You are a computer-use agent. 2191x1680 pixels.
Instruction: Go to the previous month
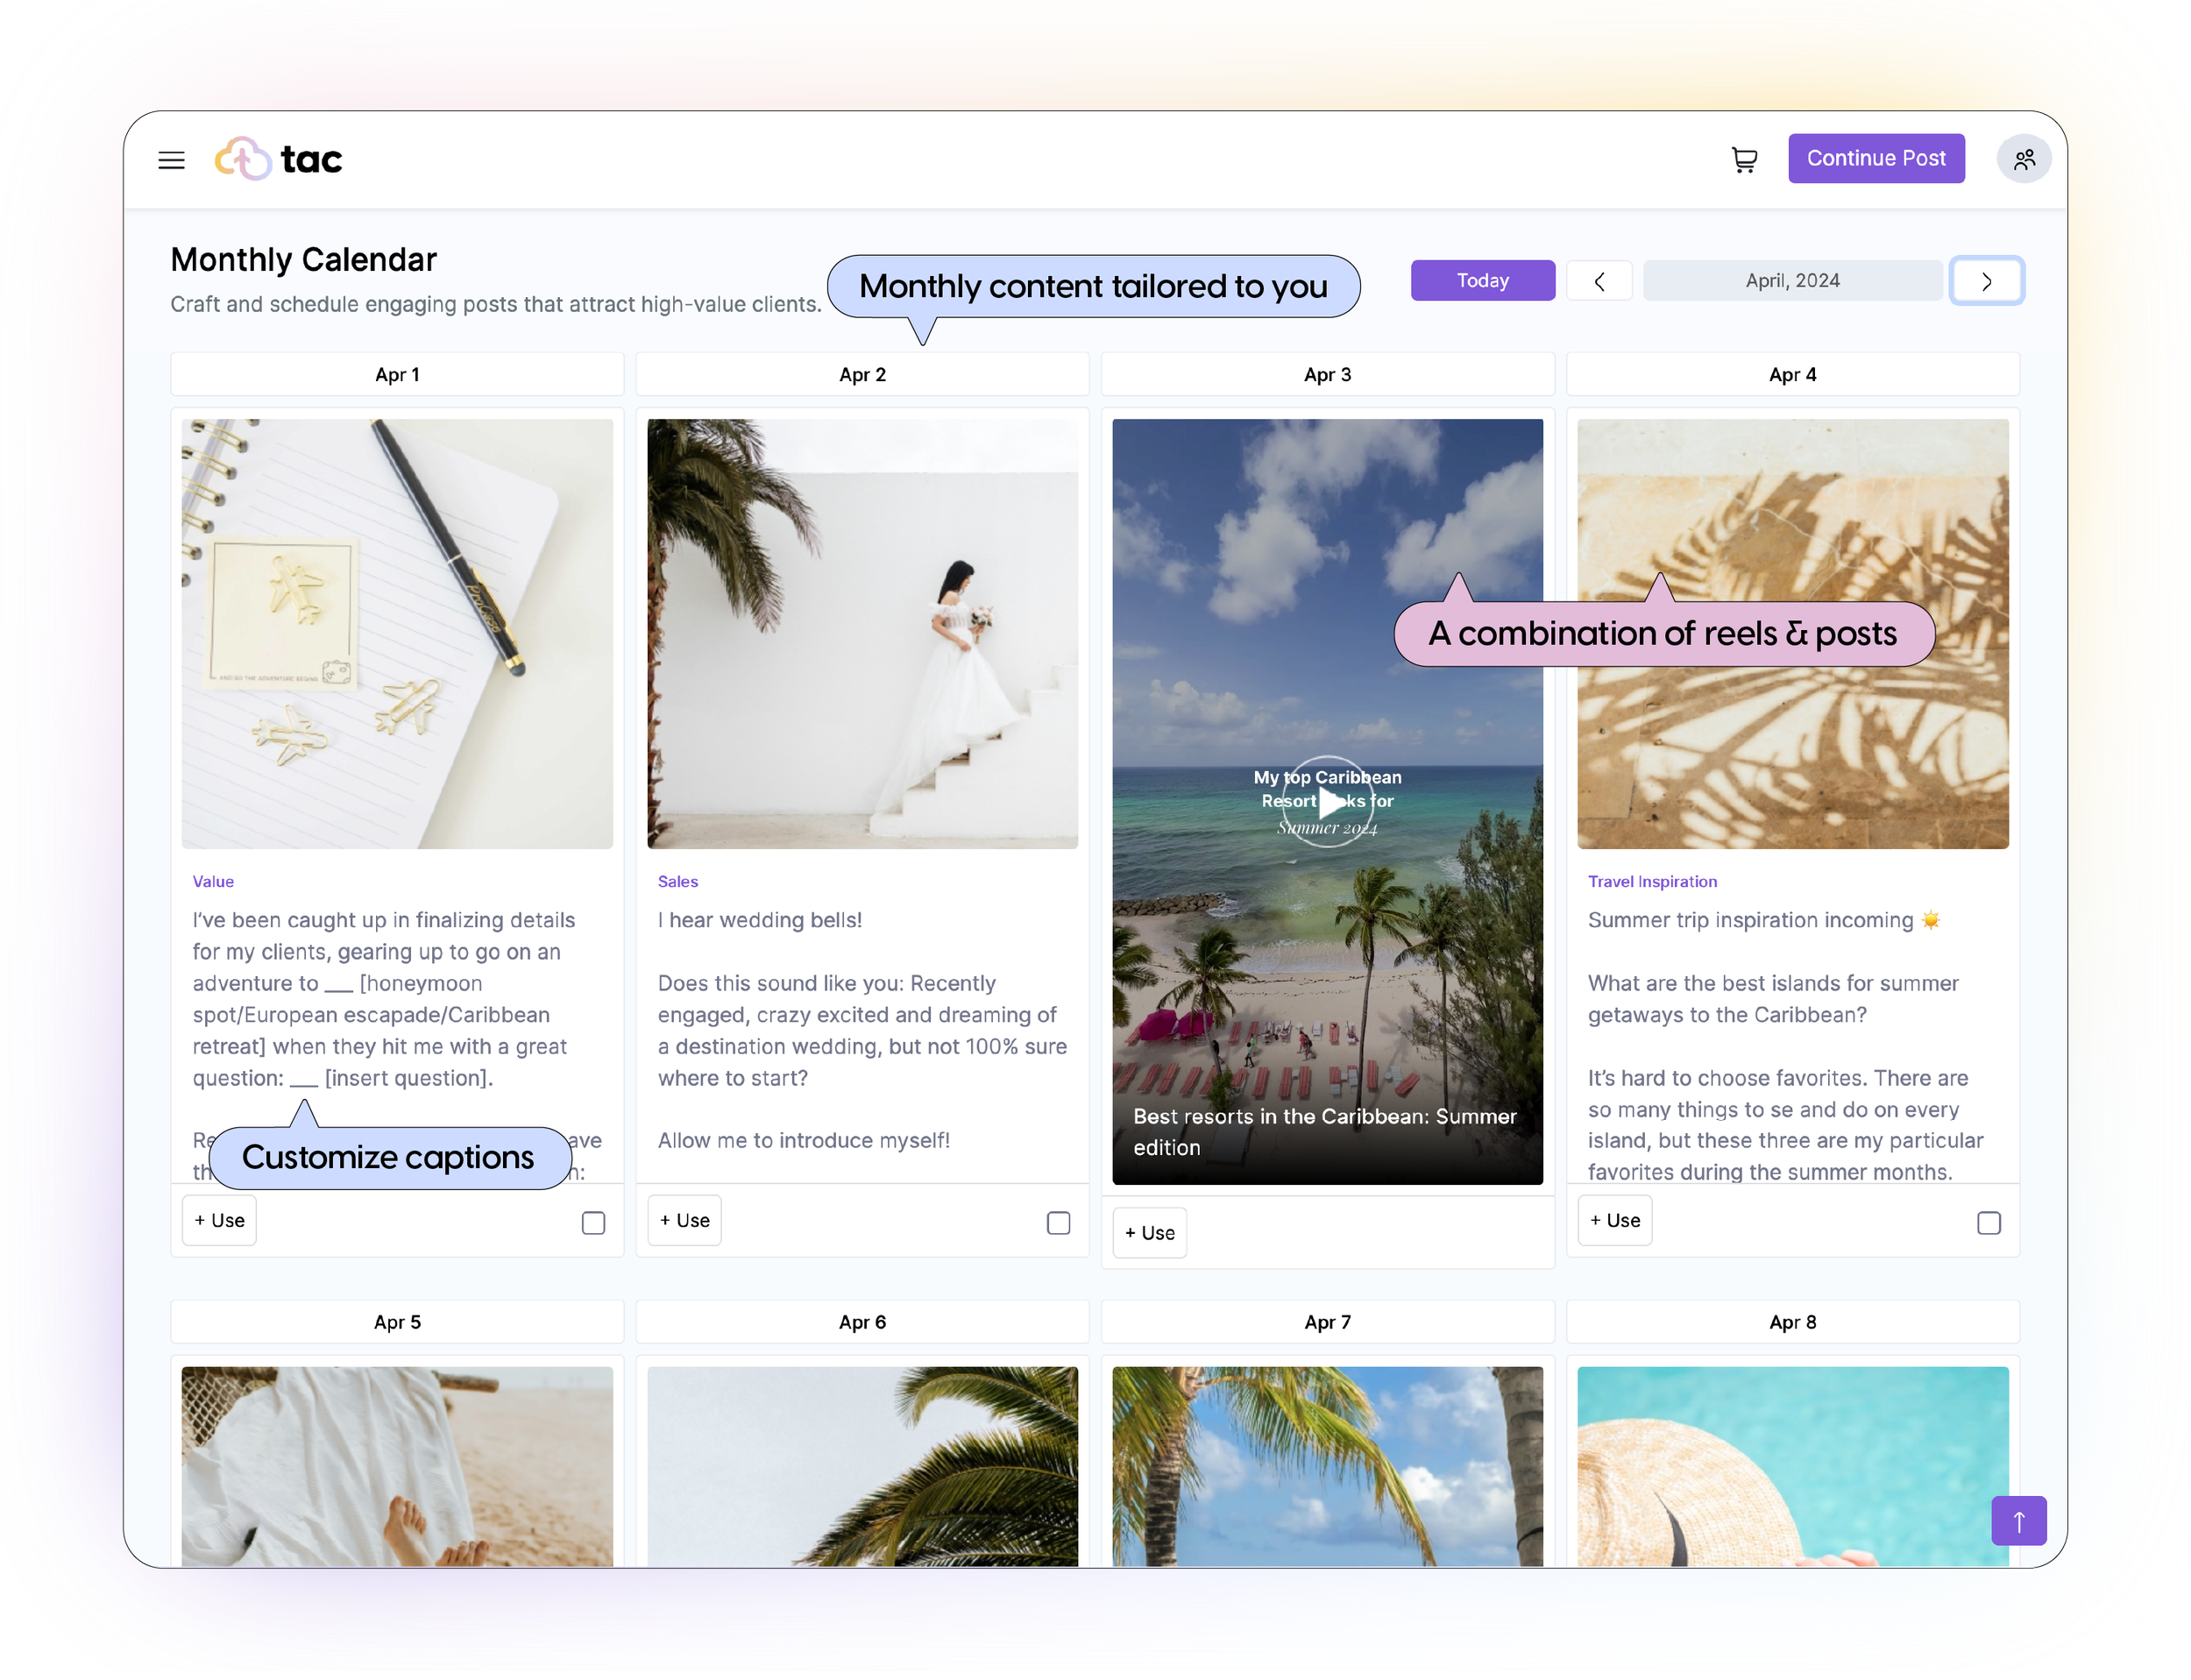pos(1599,281)
